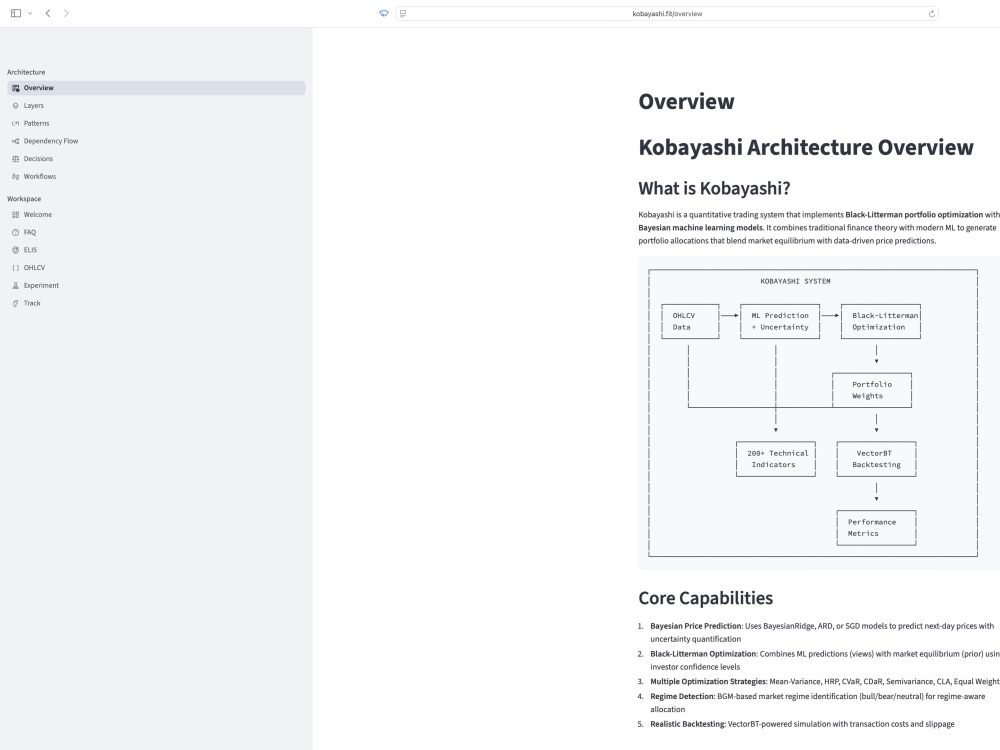Screen dimensions: 1000x750
Task: Click the Core Capabilities heading
Action: click(705, 598)
